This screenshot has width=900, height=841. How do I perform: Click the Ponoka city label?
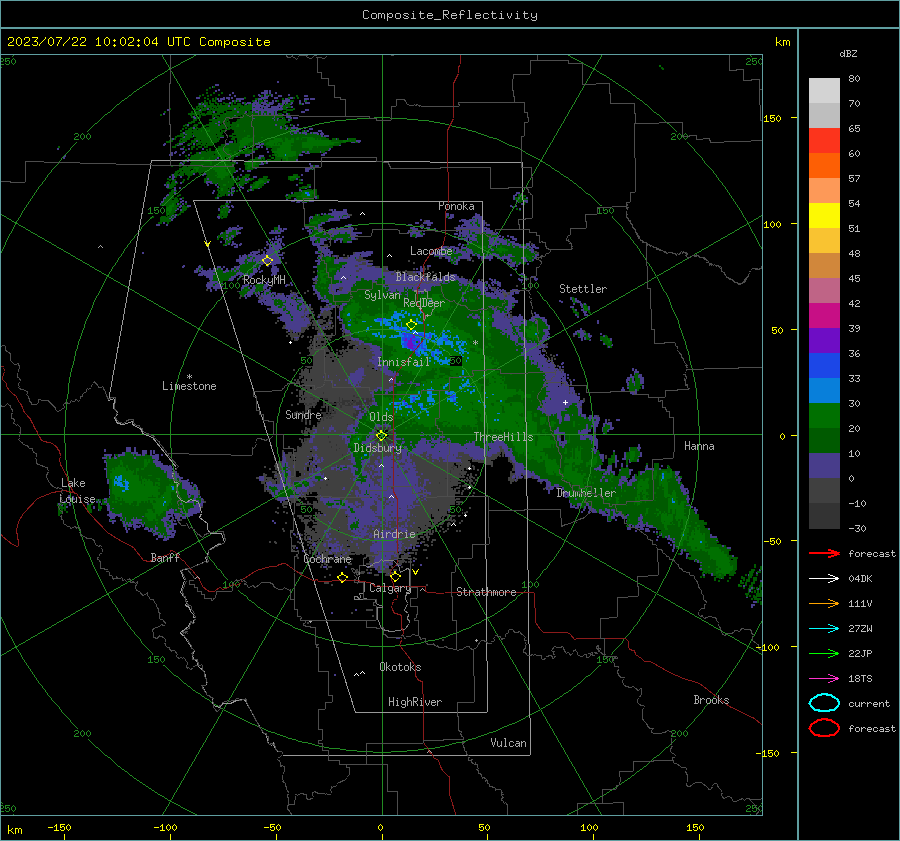[456, 206]
